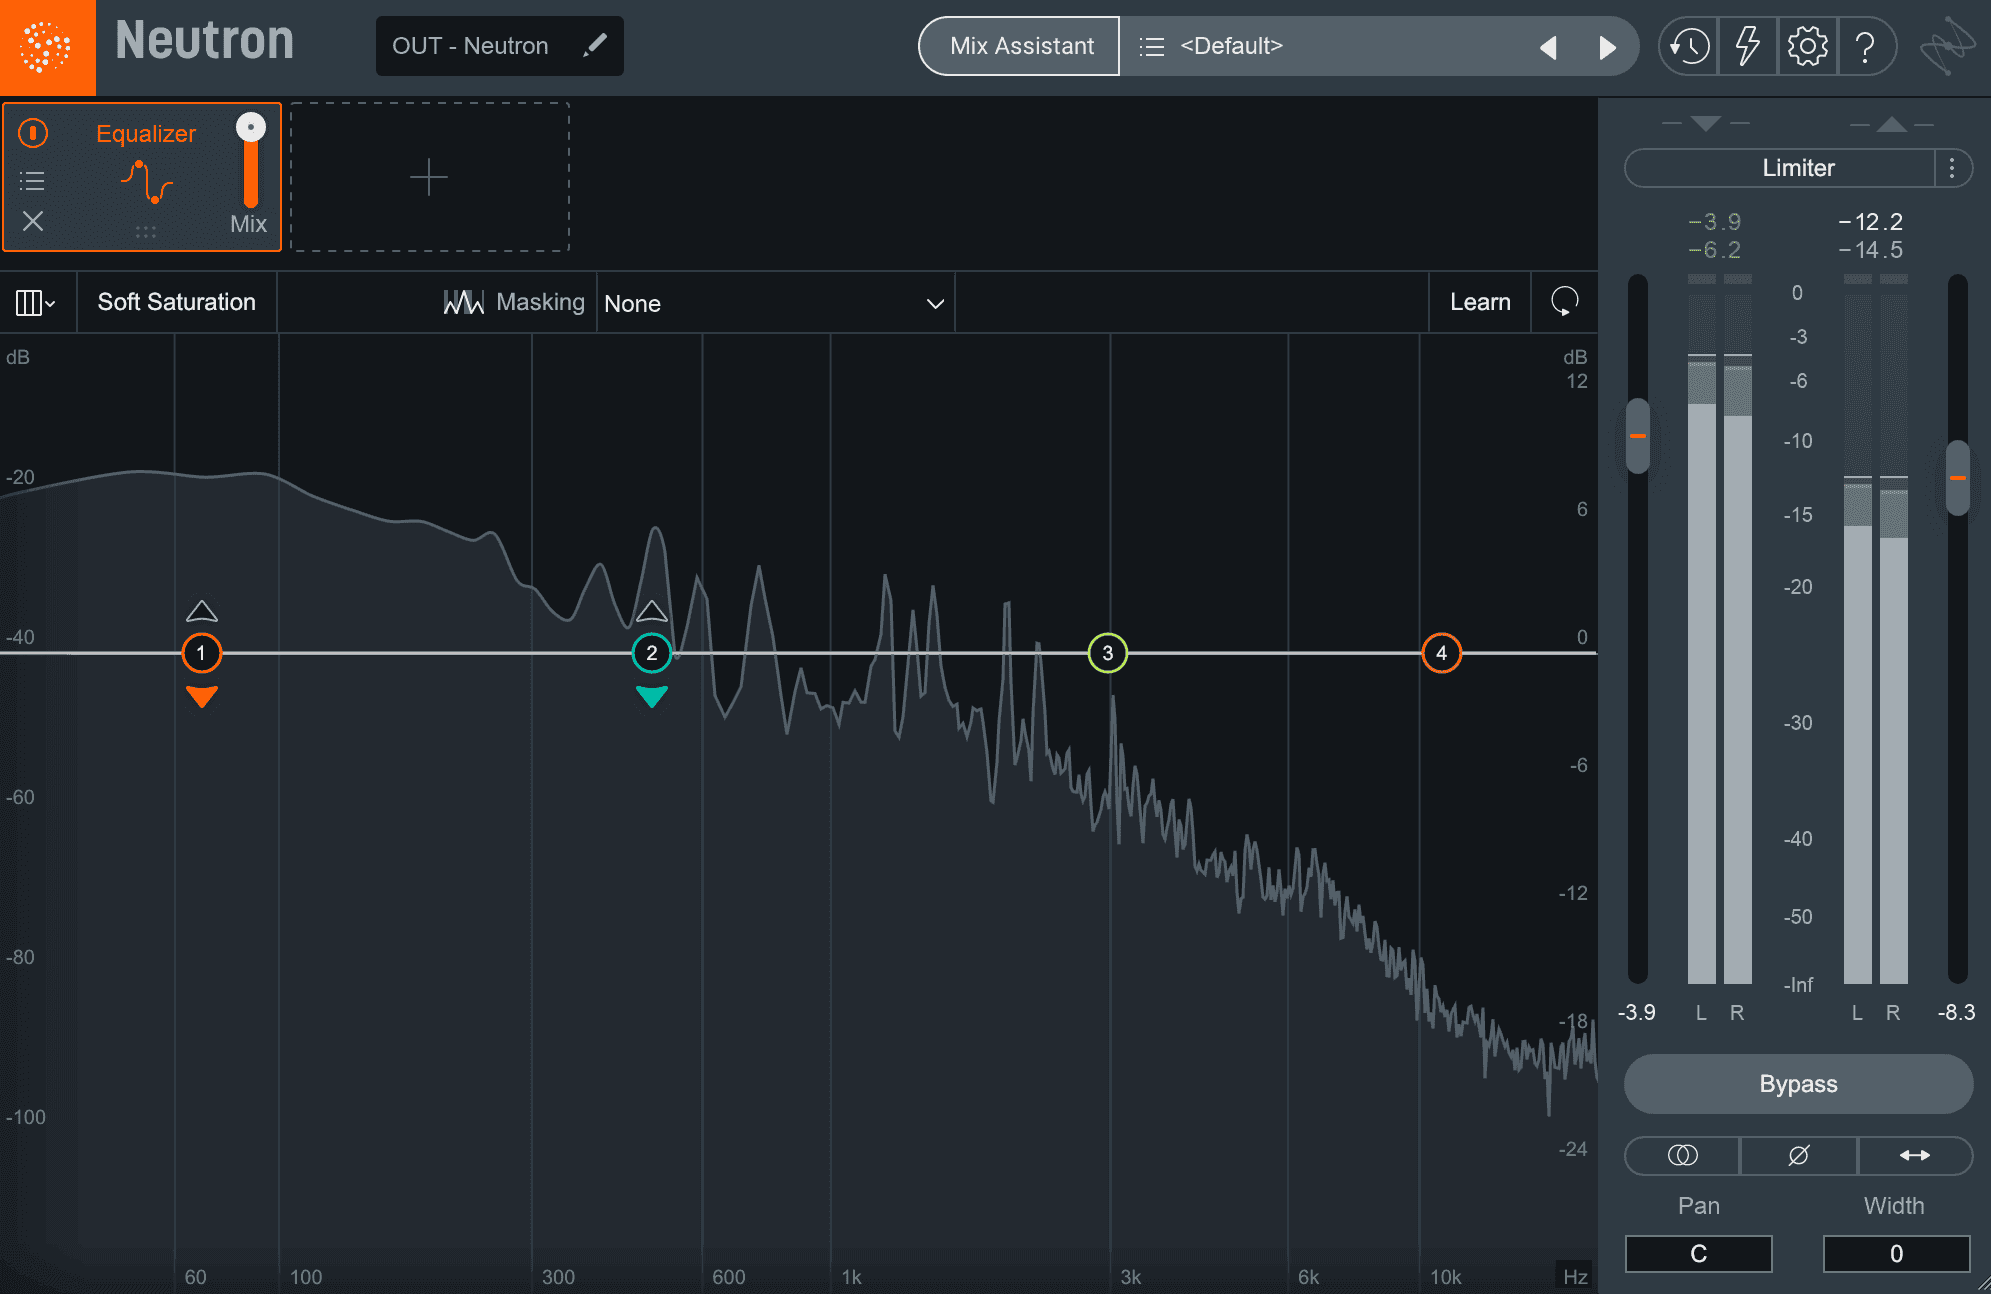Click the output peak reading -12.2
This screenshot has width=1991, height=1294.
(x=1871, y=222)
